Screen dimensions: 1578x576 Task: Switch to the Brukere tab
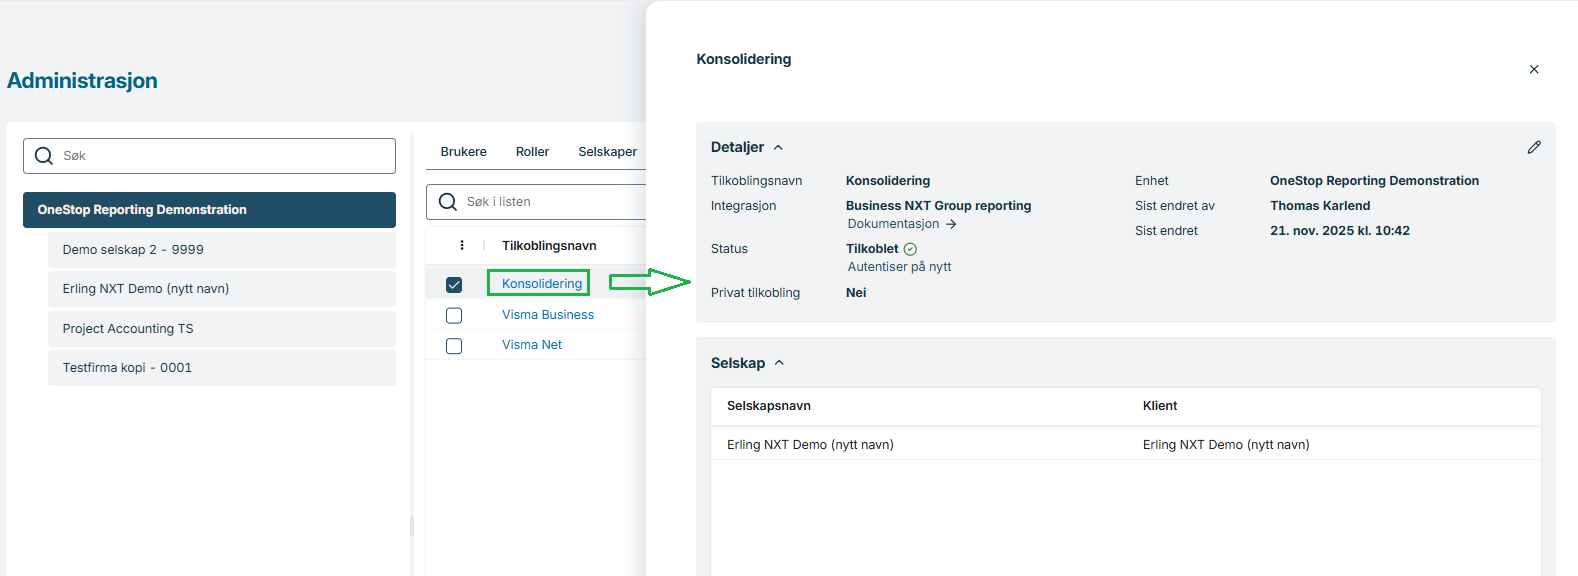(463, 152)
